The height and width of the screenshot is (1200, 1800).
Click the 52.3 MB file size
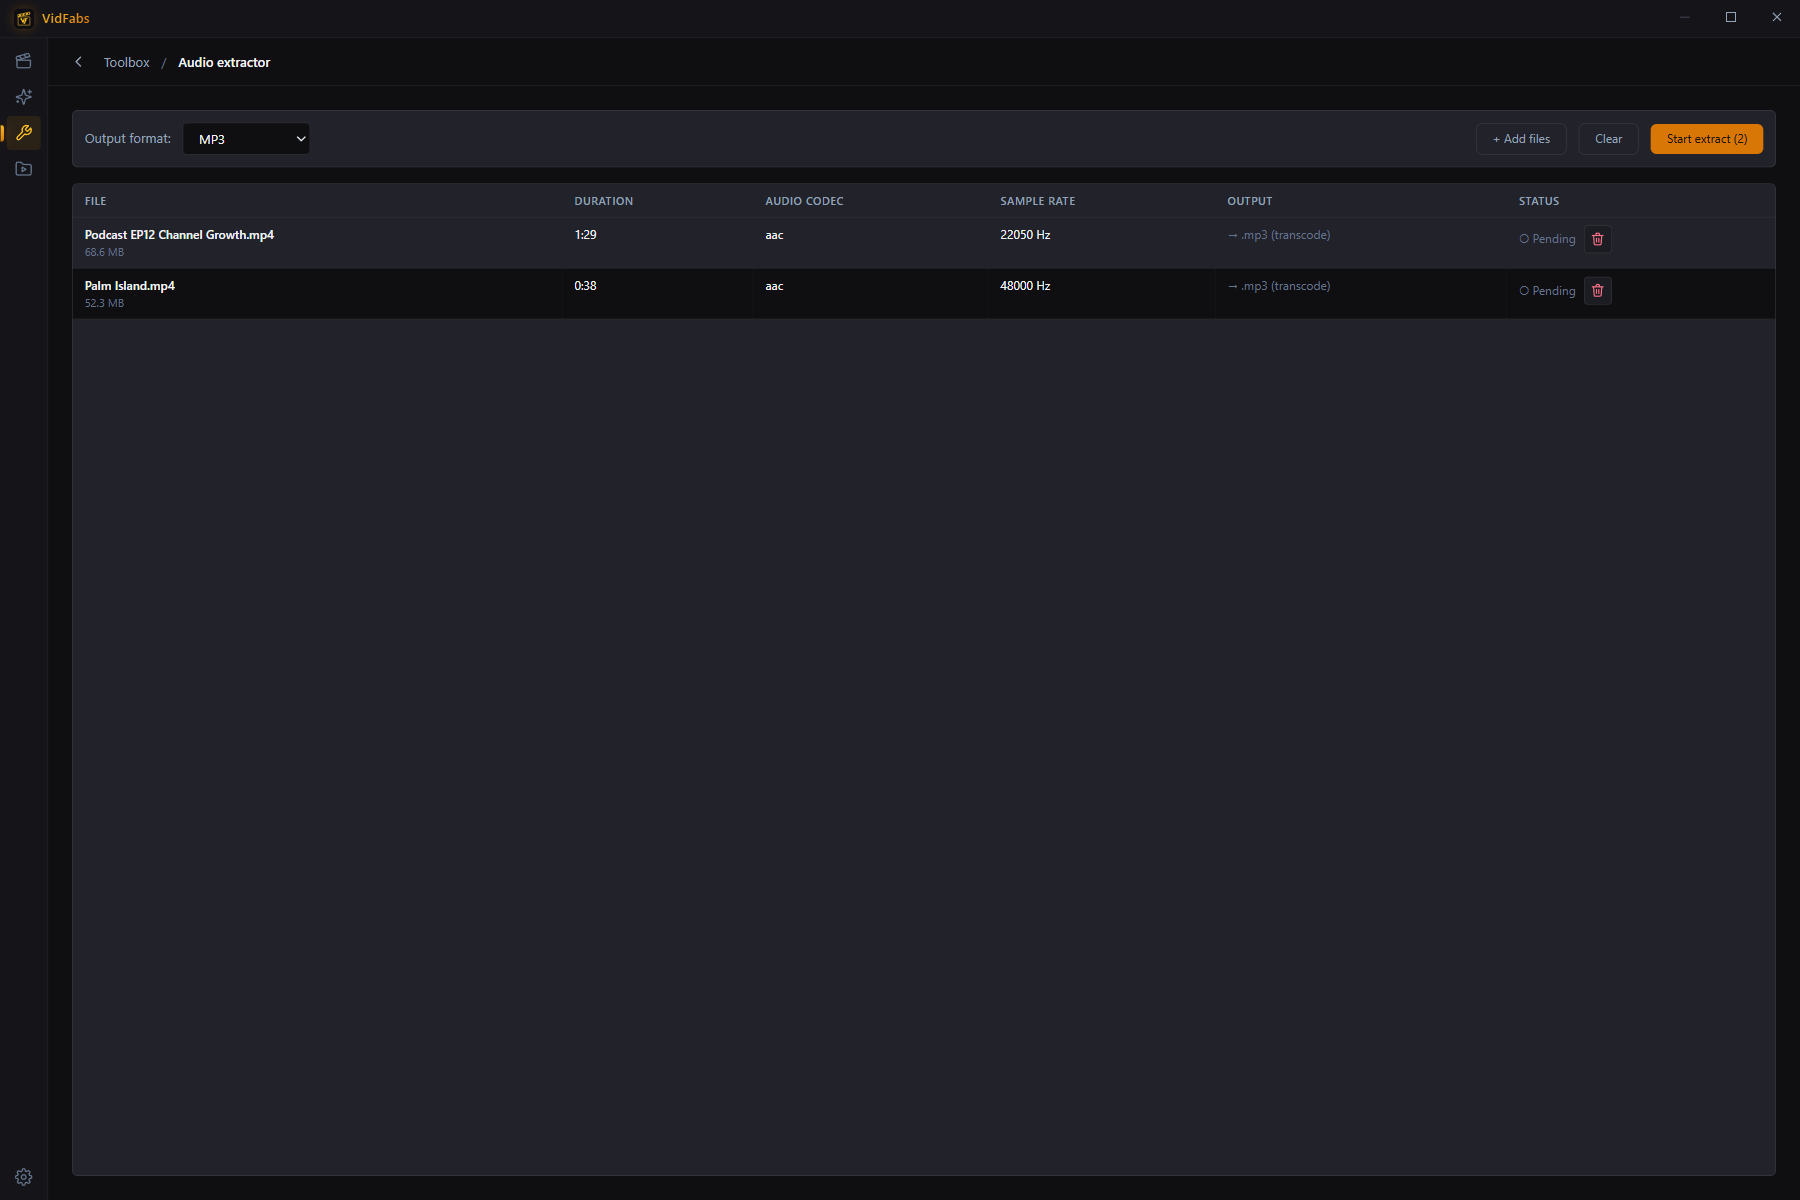coord(105,303)
